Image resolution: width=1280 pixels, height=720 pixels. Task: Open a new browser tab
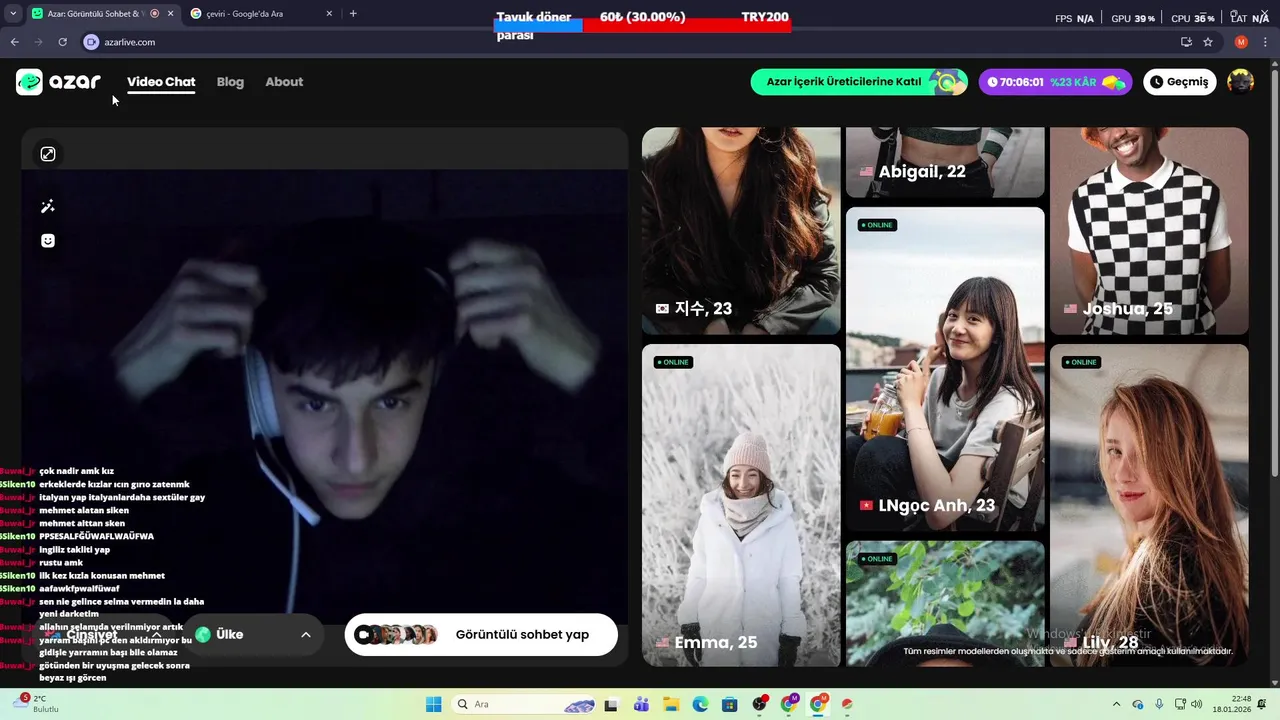(353, 14)
